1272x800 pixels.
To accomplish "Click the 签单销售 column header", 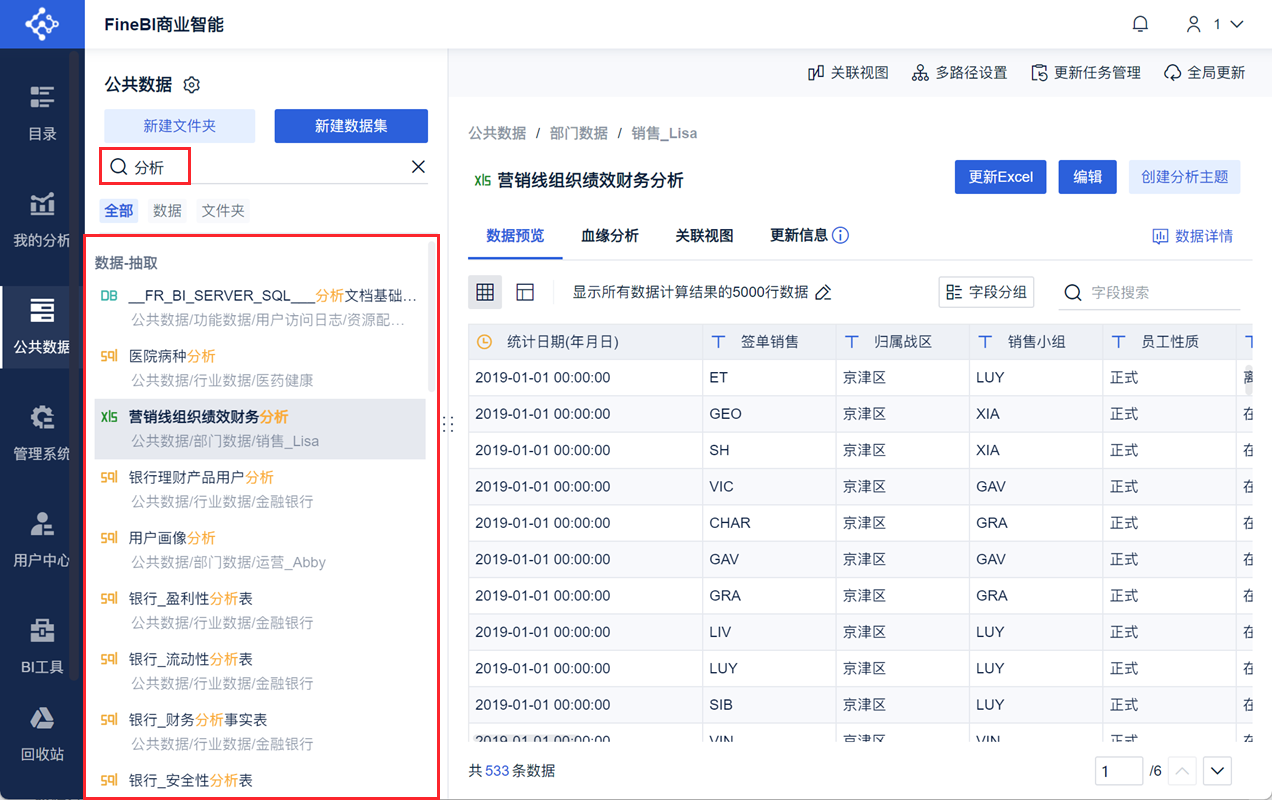I will [769, 342].
